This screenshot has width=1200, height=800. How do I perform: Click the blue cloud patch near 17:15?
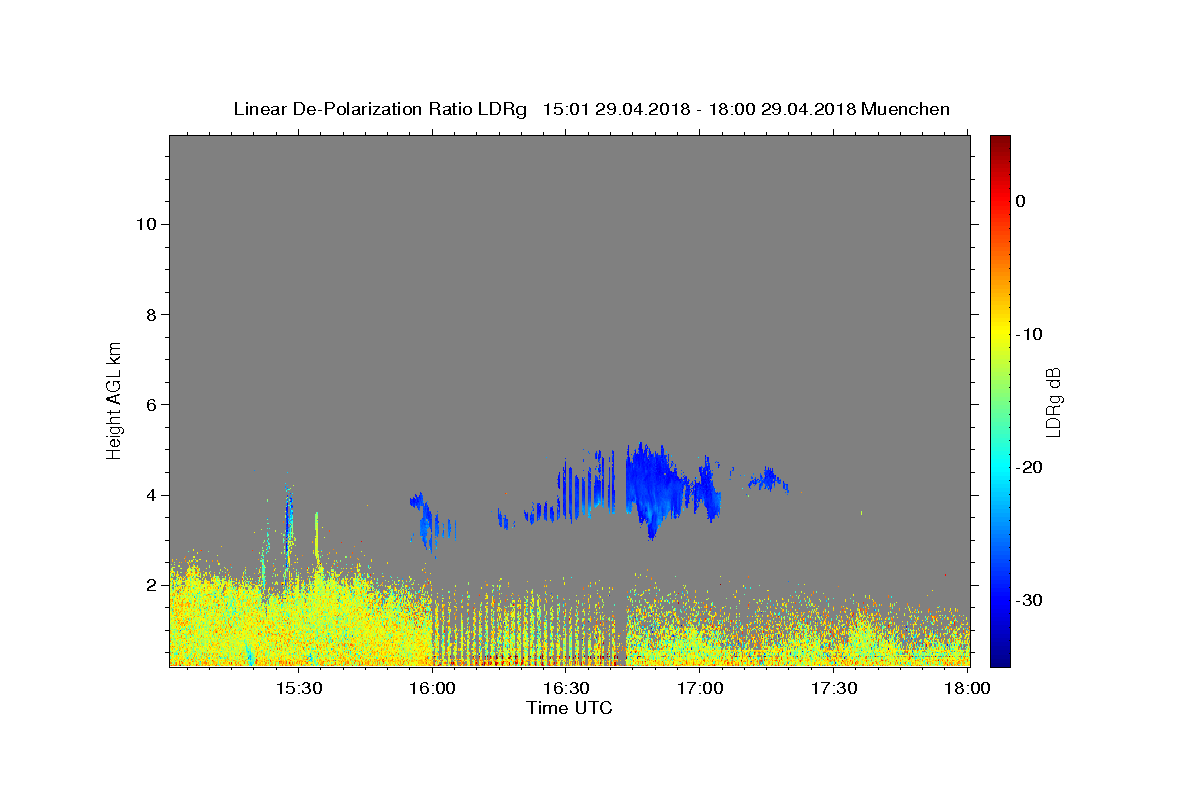[x=768, y=480]
